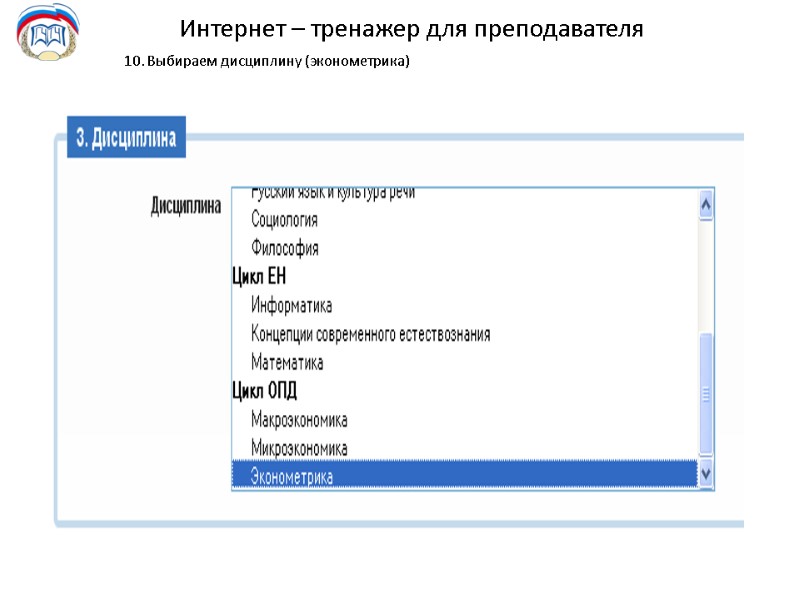Click the tricolor ribbon on the emblem
The height and width of the screenshot is (600, 800).
(42, 14)
